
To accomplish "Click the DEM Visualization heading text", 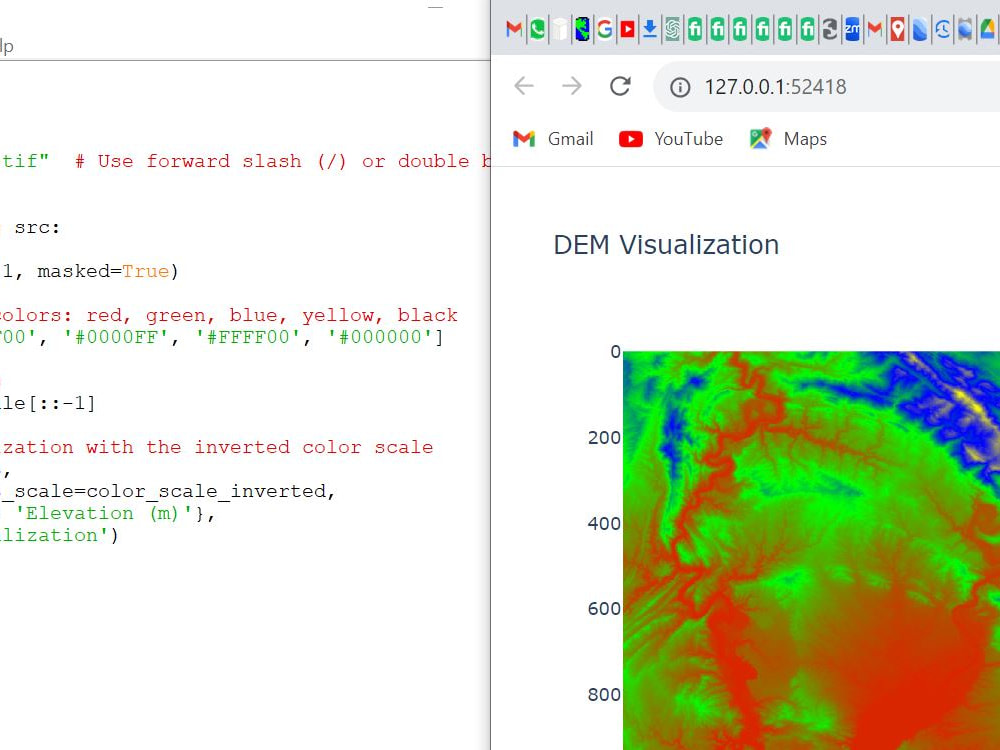I will [x=666, y=245].
